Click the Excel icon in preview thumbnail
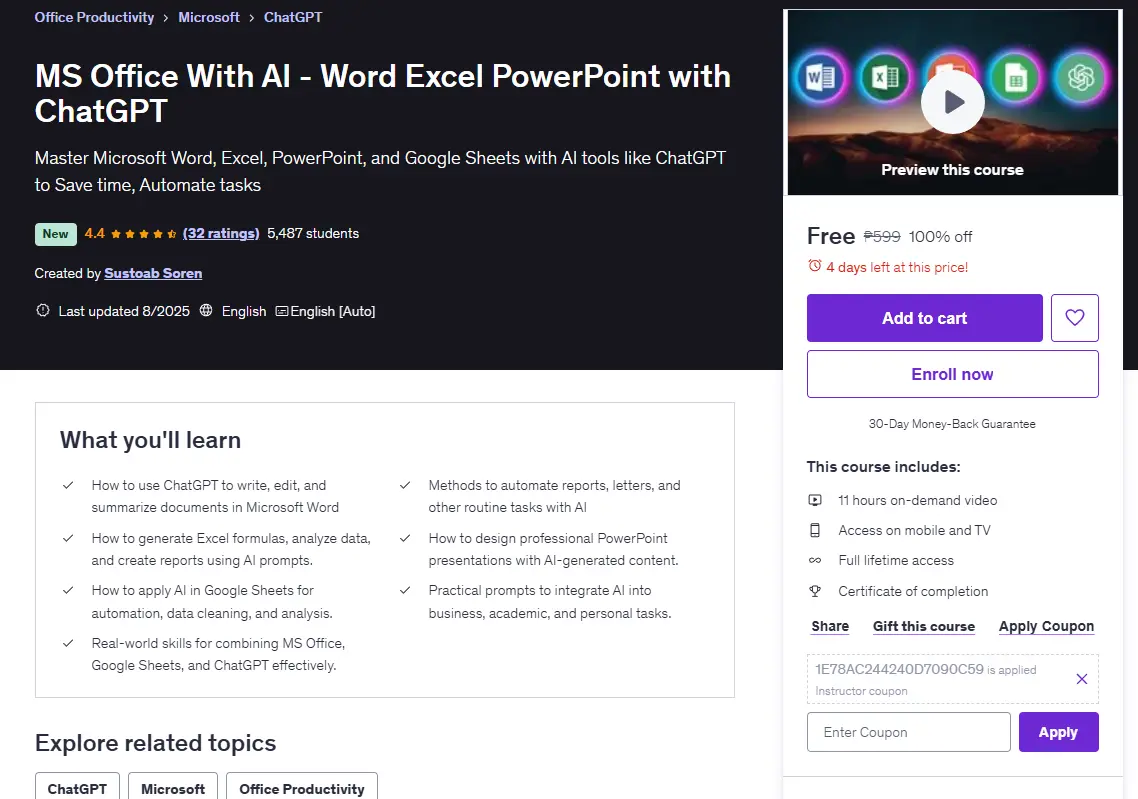Image resolution: width=1138 pixels, height=799 pixels. point(885,77)
